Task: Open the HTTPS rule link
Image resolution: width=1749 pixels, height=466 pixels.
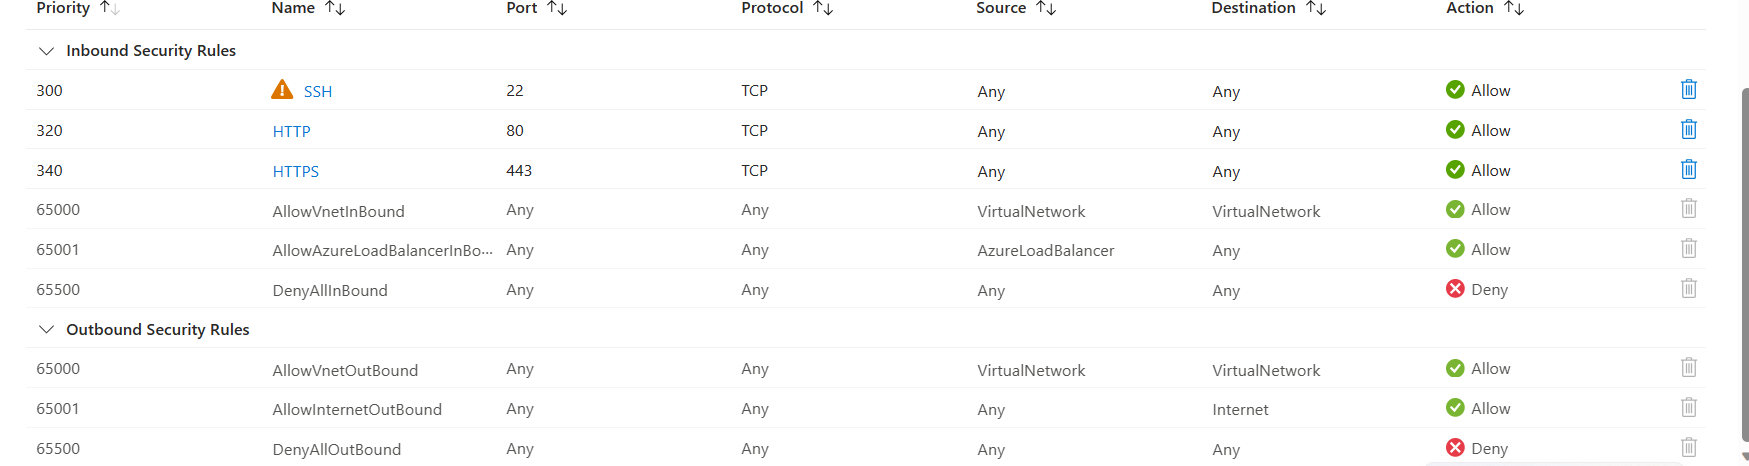Action: coord(296,171)
